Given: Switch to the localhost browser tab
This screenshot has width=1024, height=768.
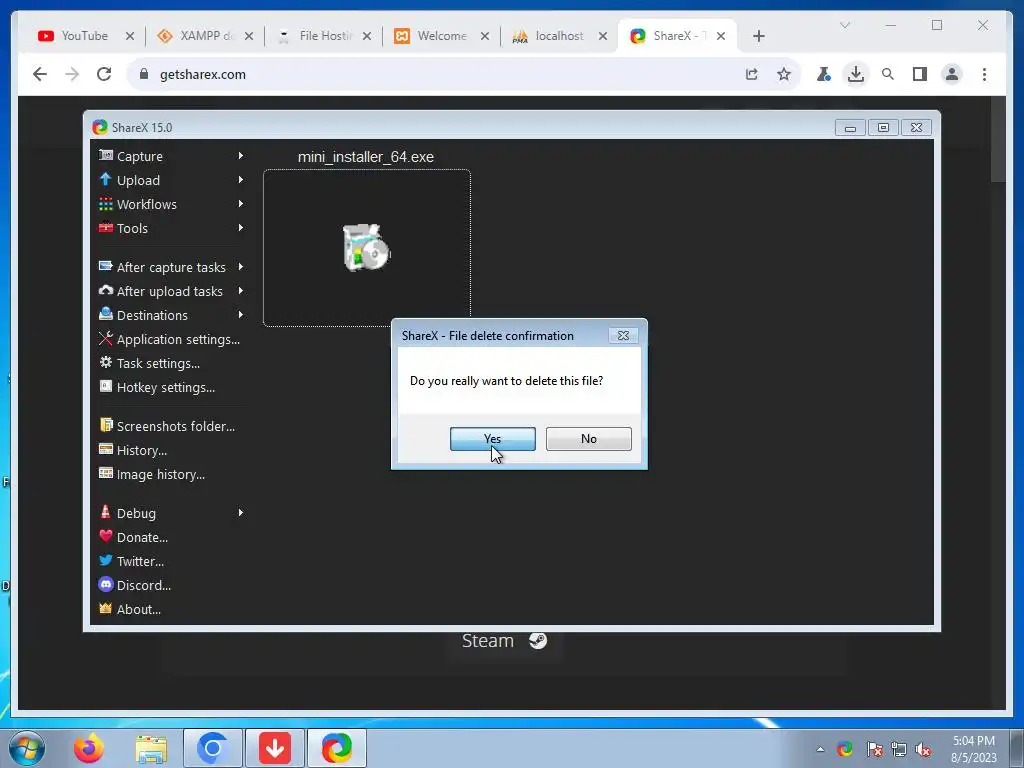Looking at the screenshot, I should [557, 36].
